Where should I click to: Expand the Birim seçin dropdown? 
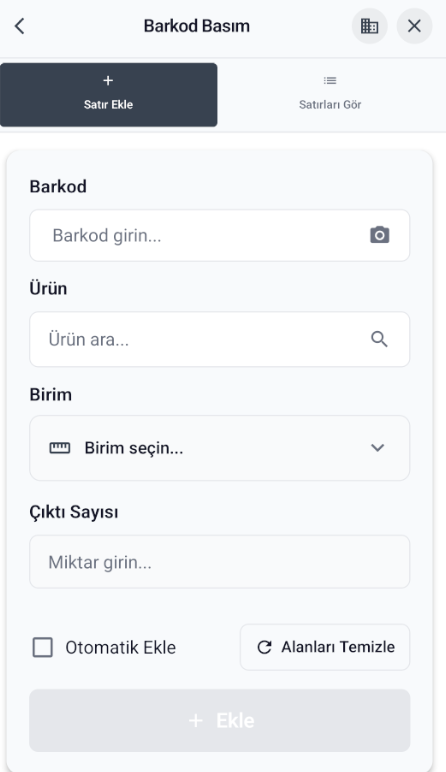point(220,448)
